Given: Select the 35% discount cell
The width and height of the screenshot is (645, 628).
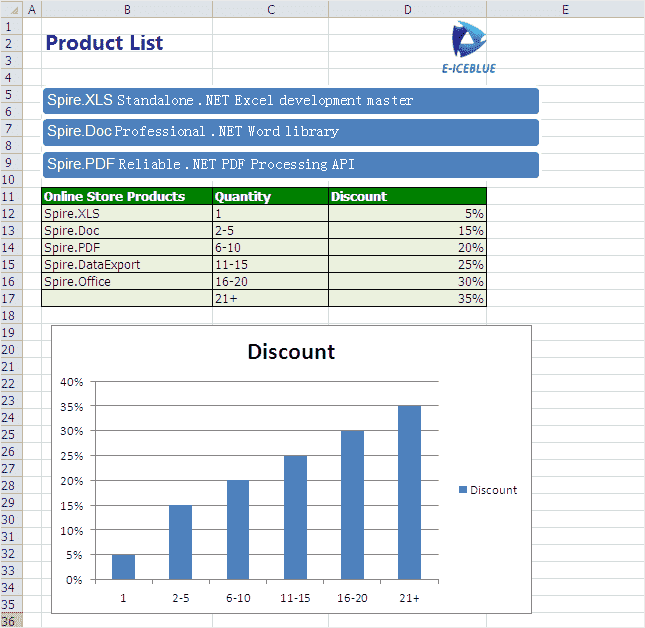Looking at the screenshot, I should point(407,298).
